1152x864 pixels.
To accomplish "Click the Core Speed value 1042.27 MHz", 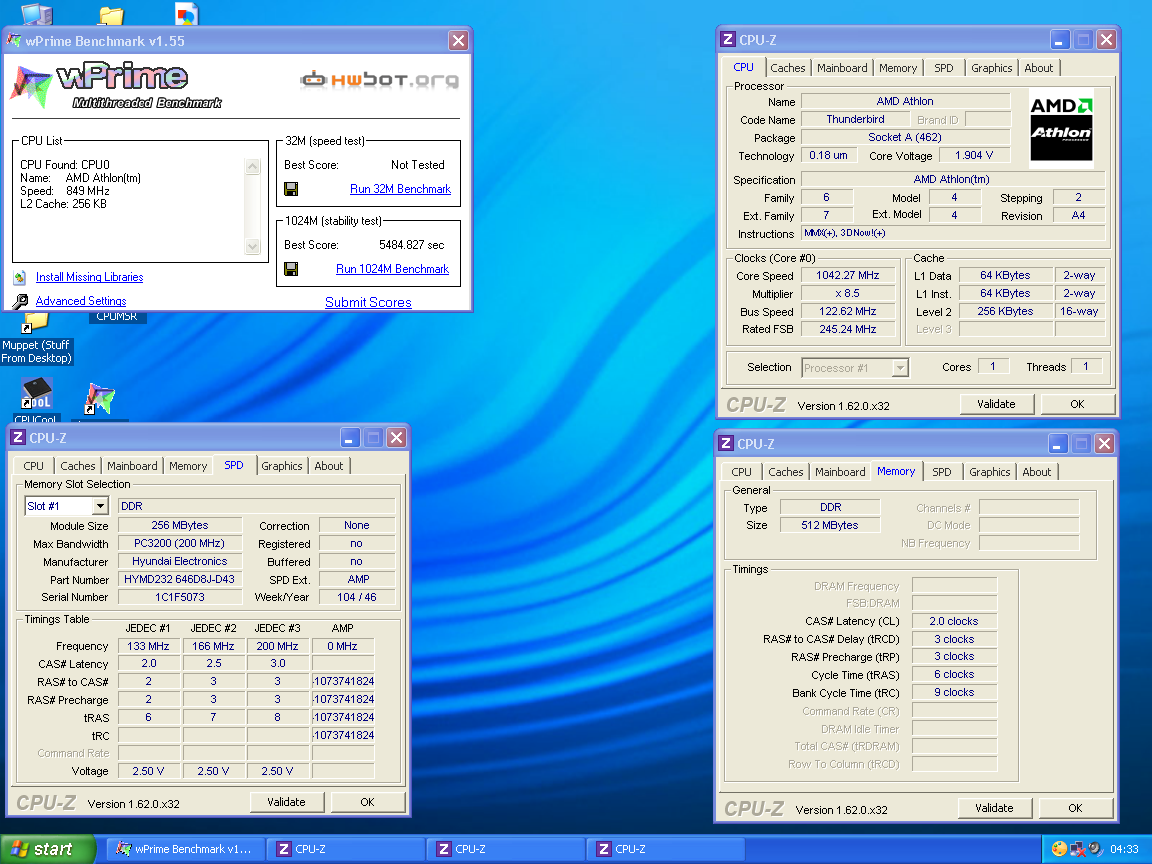I will coord(848,276).
